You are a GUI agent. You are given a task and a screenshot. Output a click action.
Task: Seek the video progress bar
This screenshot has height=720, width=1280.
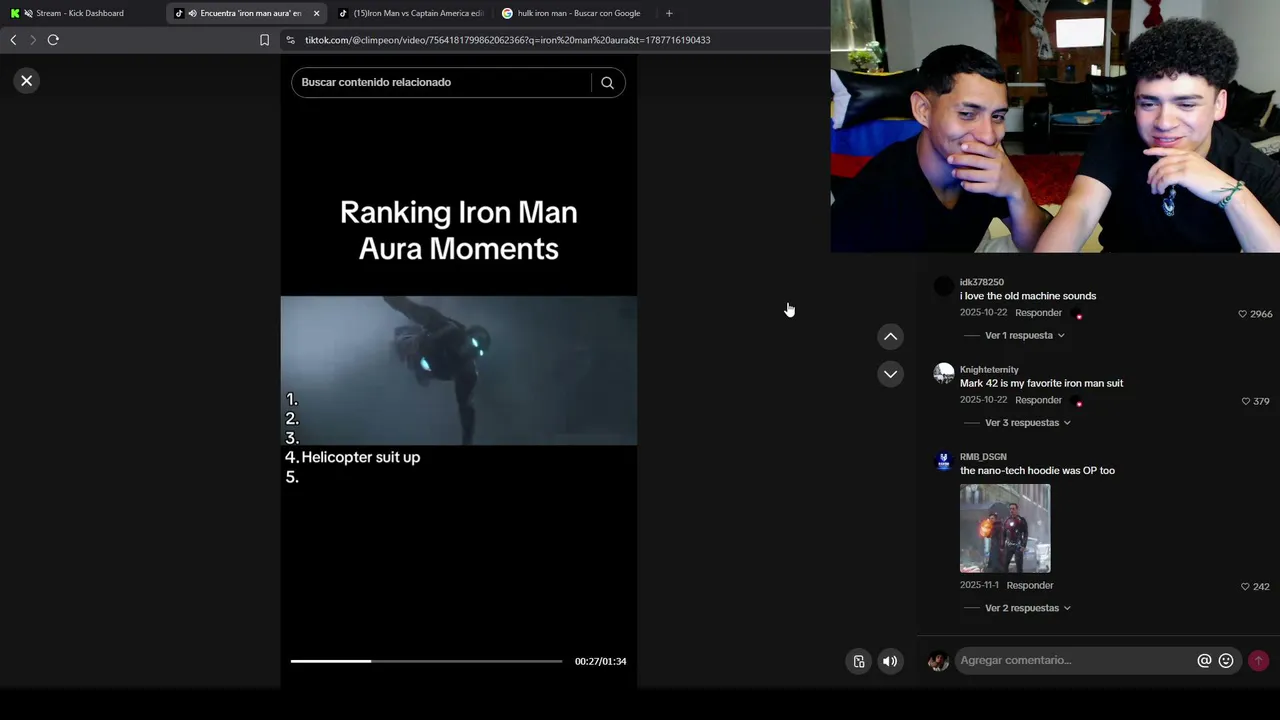click(x=426, y=661)
